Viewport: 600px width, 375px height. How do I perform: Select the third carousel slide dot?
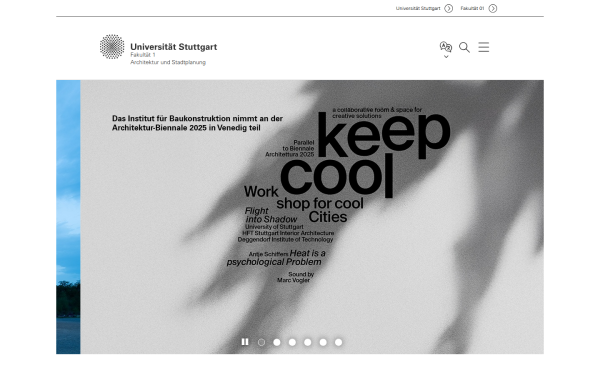(x=292, y=342)
